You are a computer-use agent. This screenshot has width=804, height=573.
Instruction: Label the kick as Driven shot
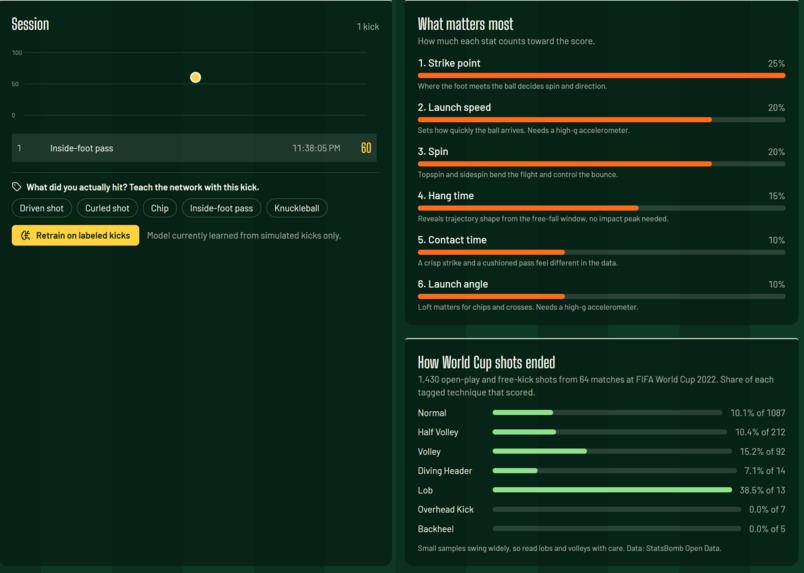(x=42, y=208)
